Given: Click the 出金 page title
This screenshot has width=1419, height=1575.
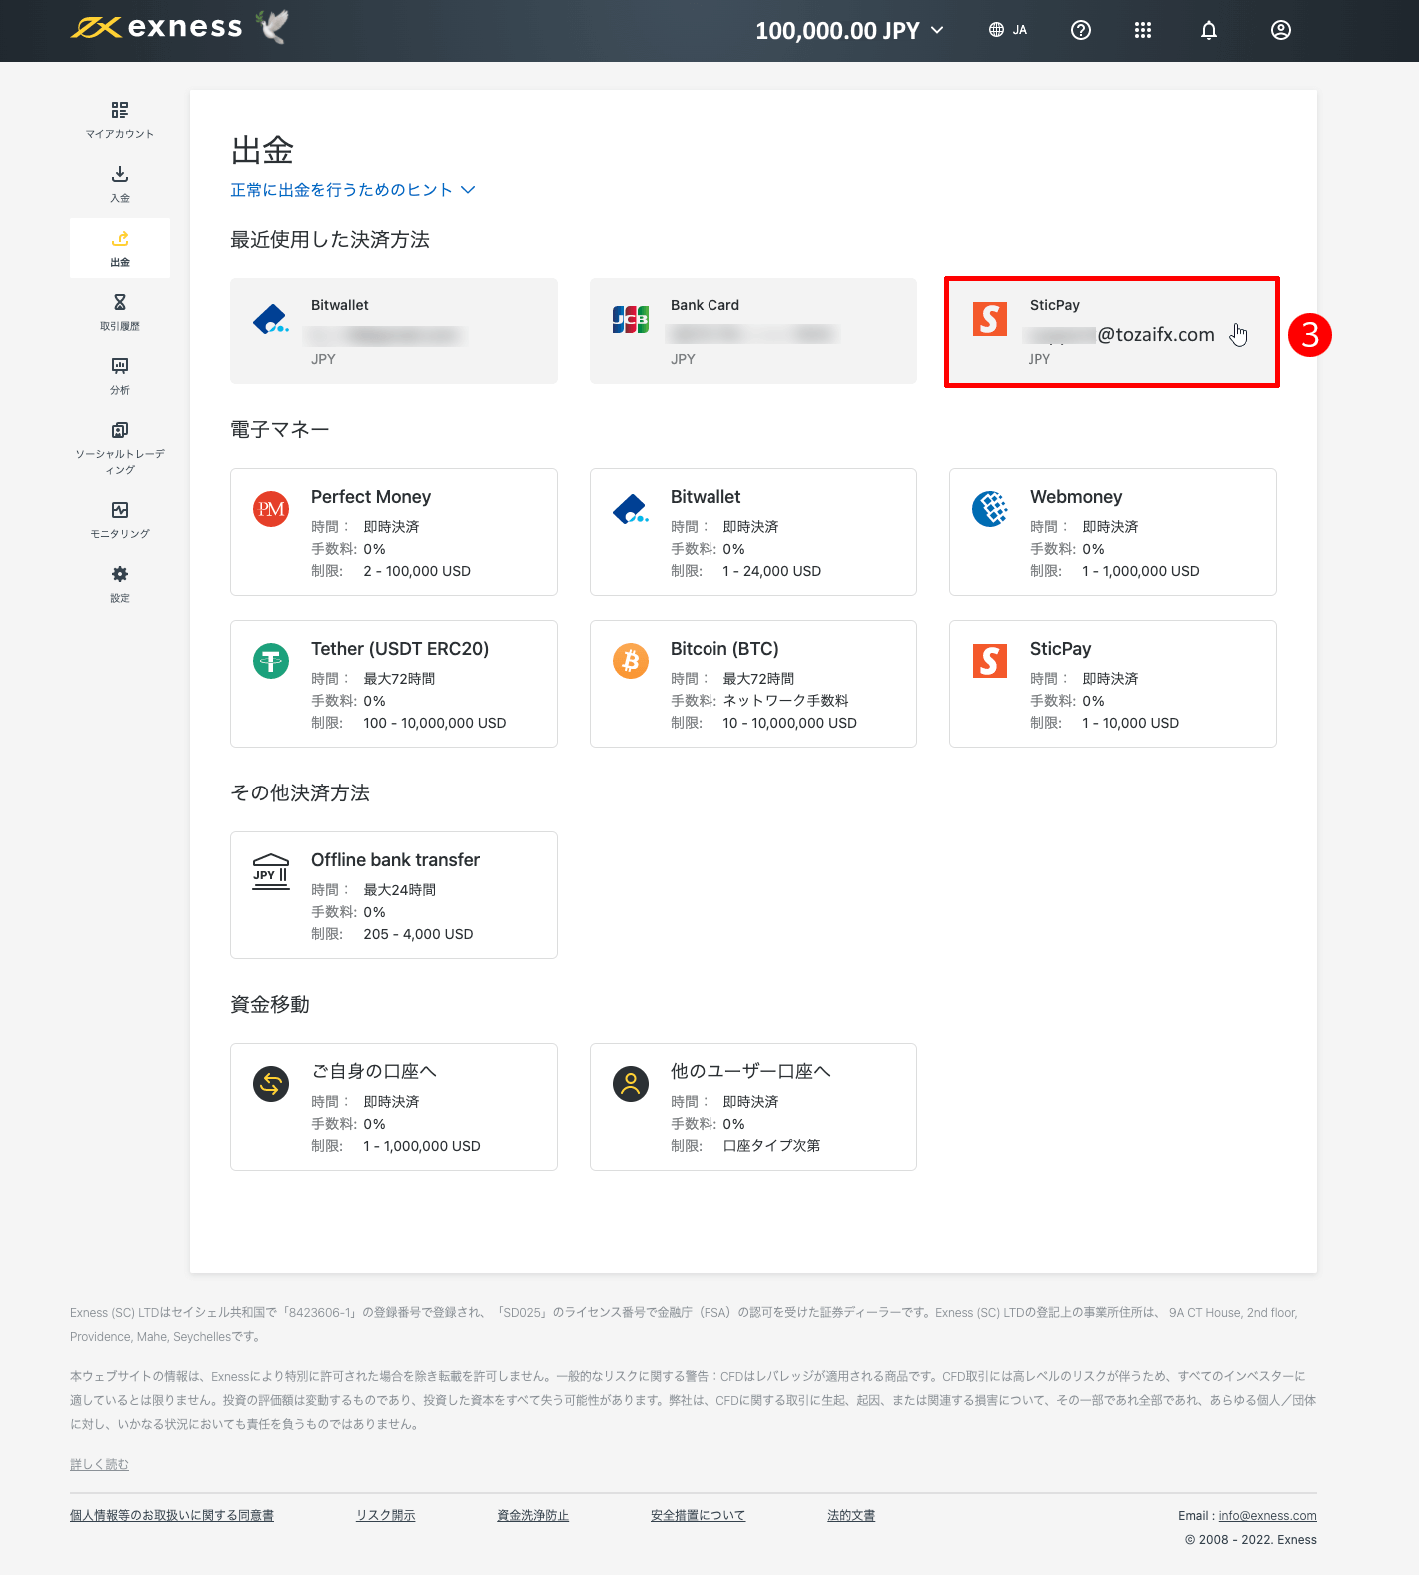Looking at the screenshot, I should 262,151.
